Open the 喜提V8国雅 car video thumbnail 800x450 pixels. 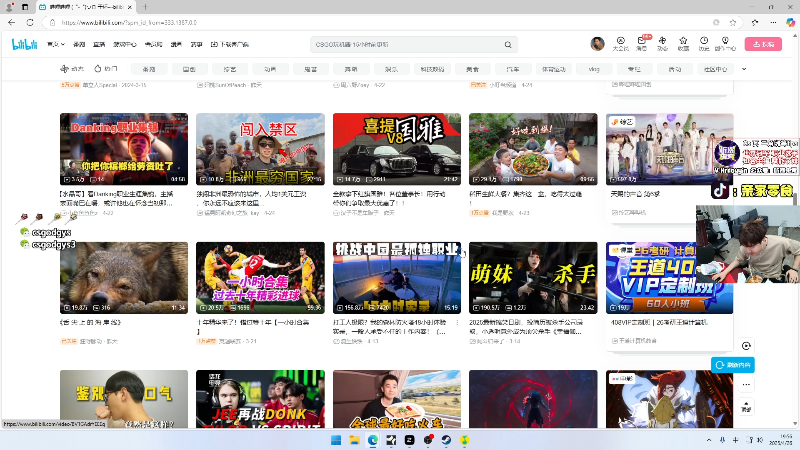point(397,149)
